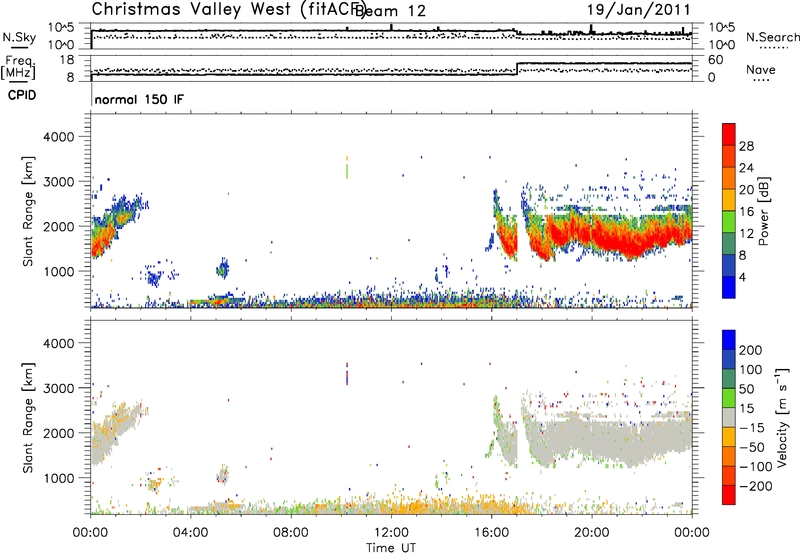Pick the dark green 50–100 m/s velocity swatch
Screen dimensions: 800x554
(x=729, y=379)
